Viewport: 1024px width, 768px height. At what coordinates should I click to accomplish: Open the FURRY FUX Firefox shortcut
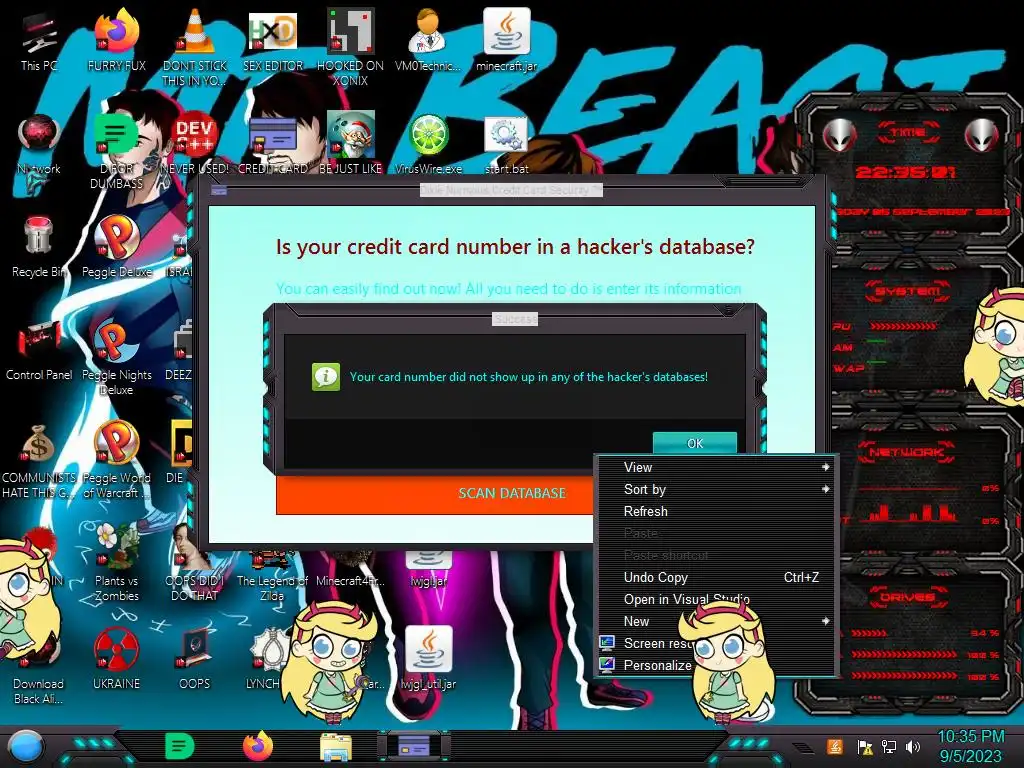116,41
